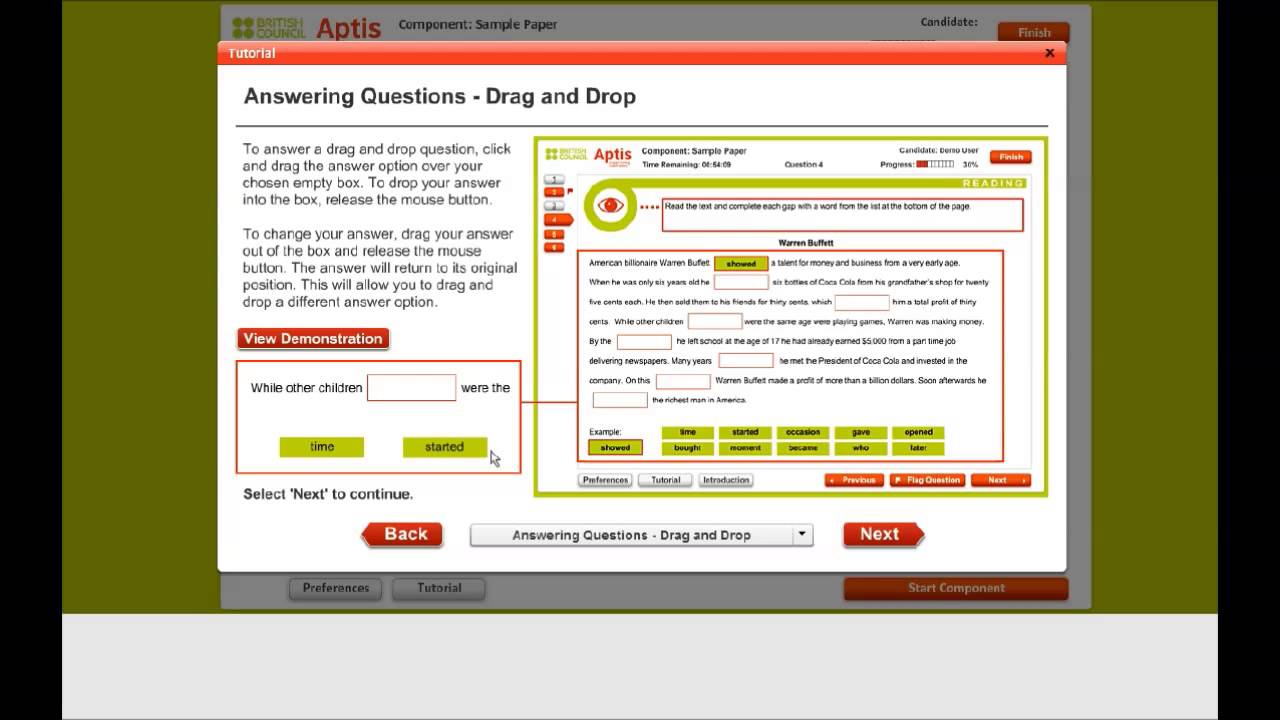Click the 'Answering Questions - Drag and Drop' heading
This screenshot has width=1280, height=720.
point(440,97)
